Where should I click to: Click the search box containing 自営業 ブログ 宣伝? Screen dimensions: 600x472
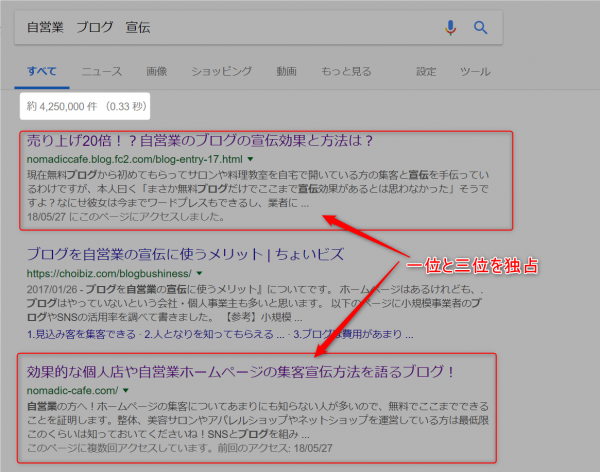click(x=220, y=28)
